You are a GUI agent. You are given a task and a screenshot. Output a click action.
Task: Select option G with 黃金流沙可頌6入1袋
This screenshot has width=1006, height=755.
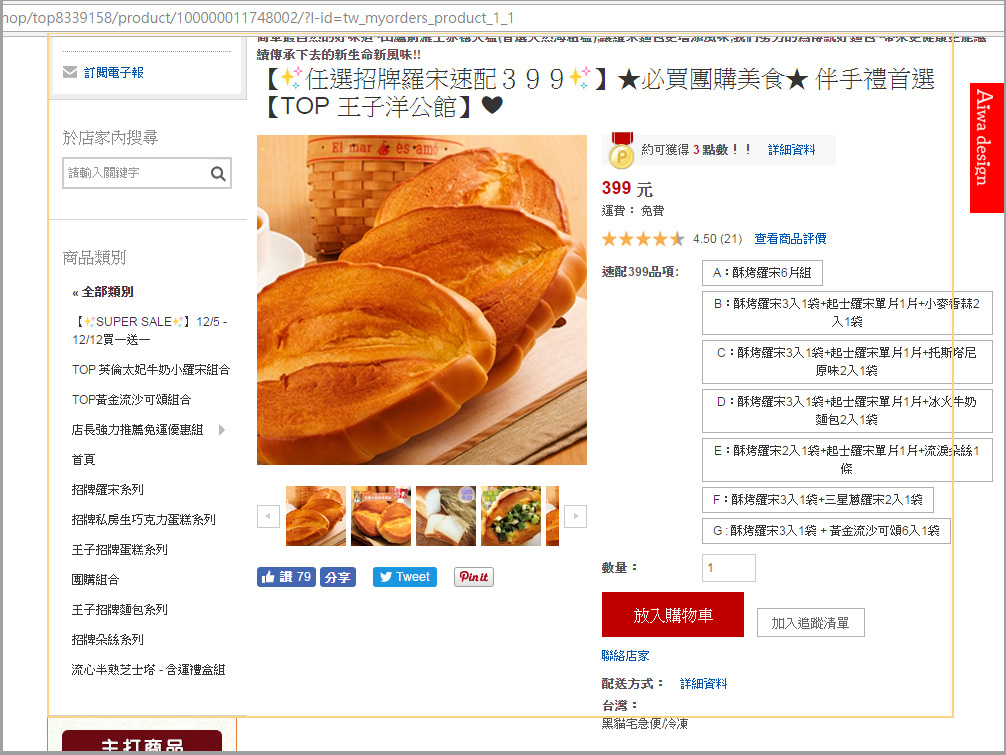[826, 530]
